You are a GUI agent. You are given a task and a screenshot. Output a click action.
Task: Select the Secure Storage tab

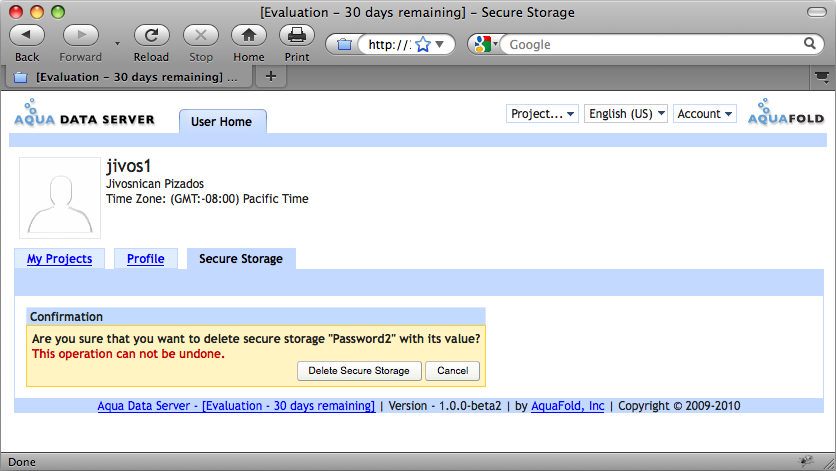(x=241, y=259)
